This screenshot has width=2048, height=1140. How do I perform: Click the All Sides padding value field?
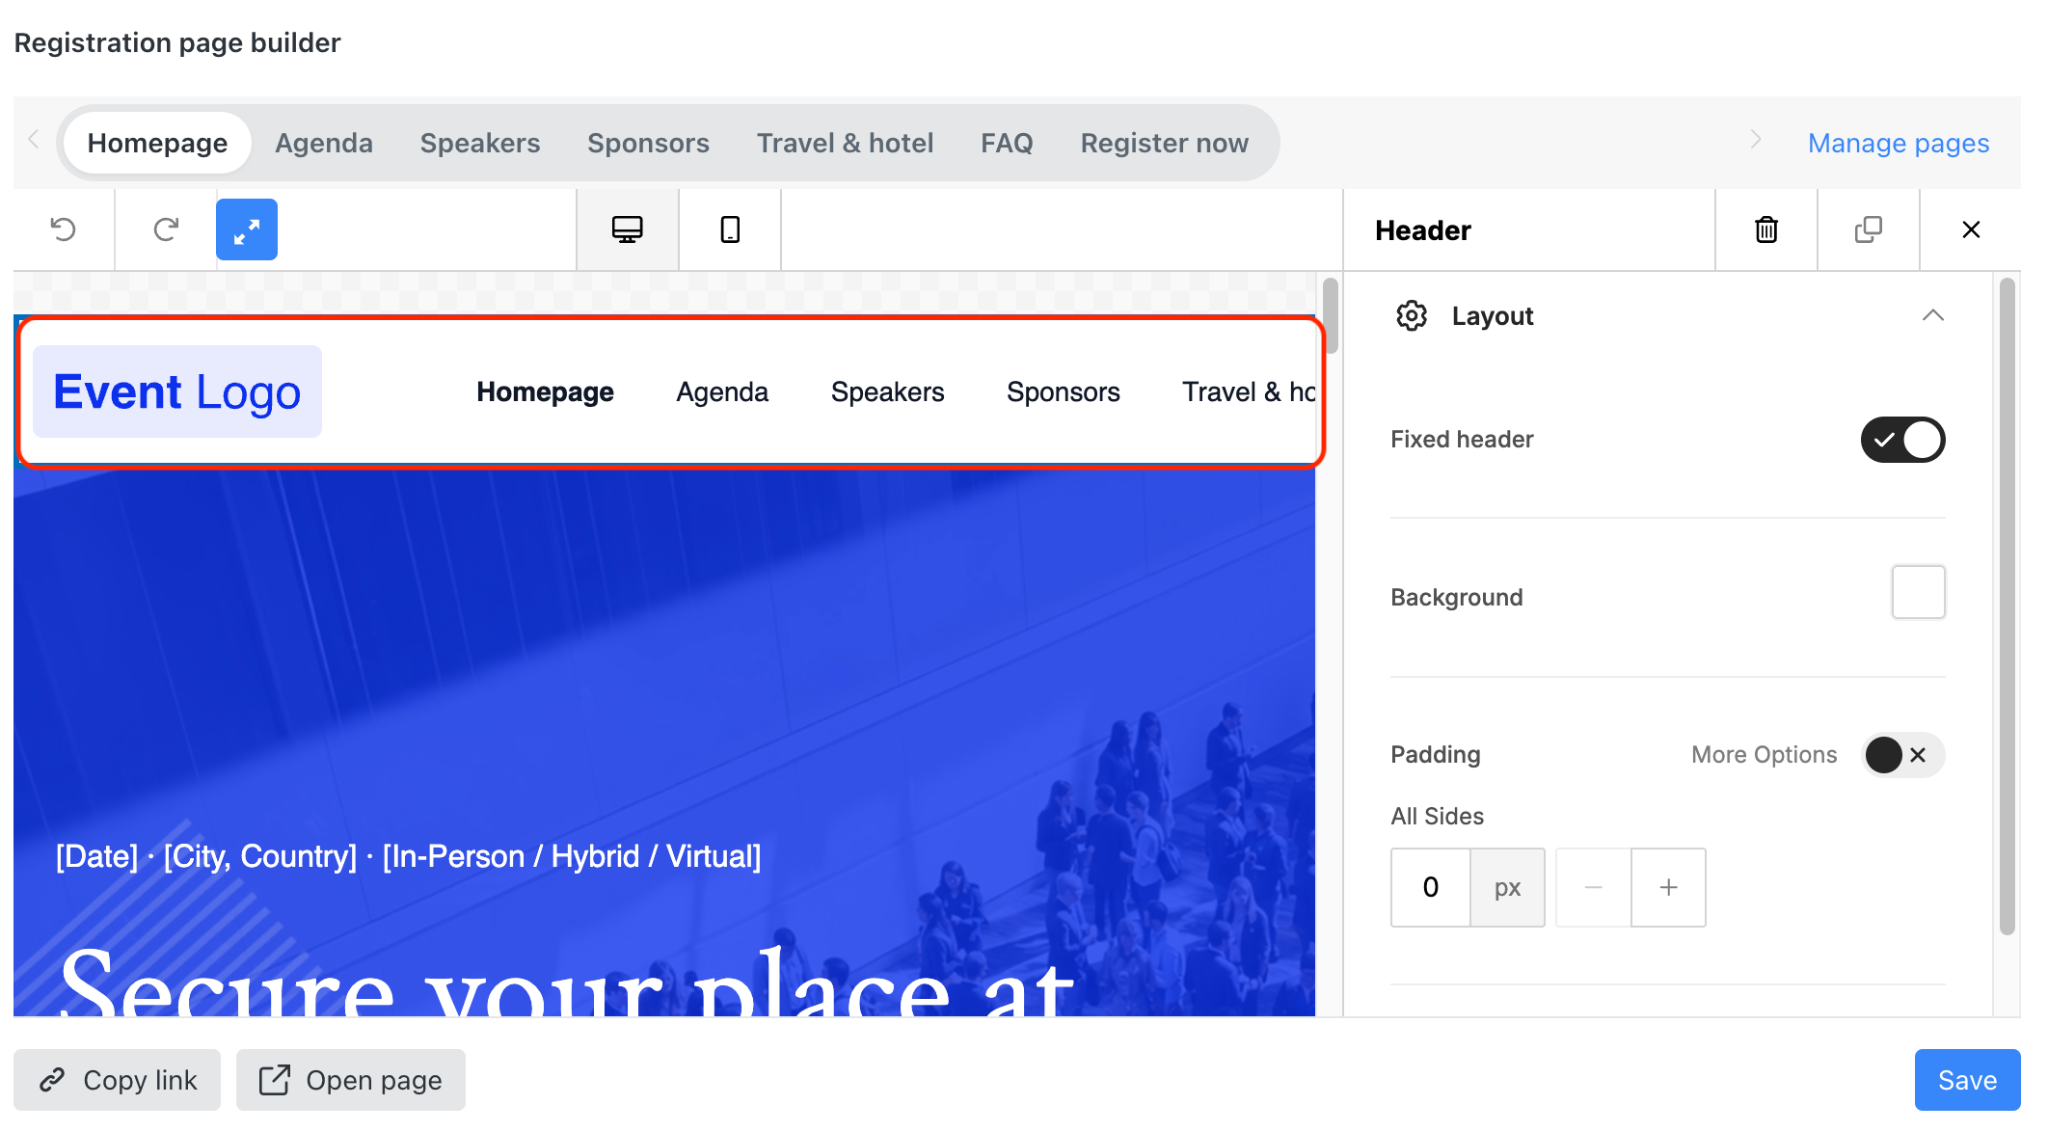1430,887
